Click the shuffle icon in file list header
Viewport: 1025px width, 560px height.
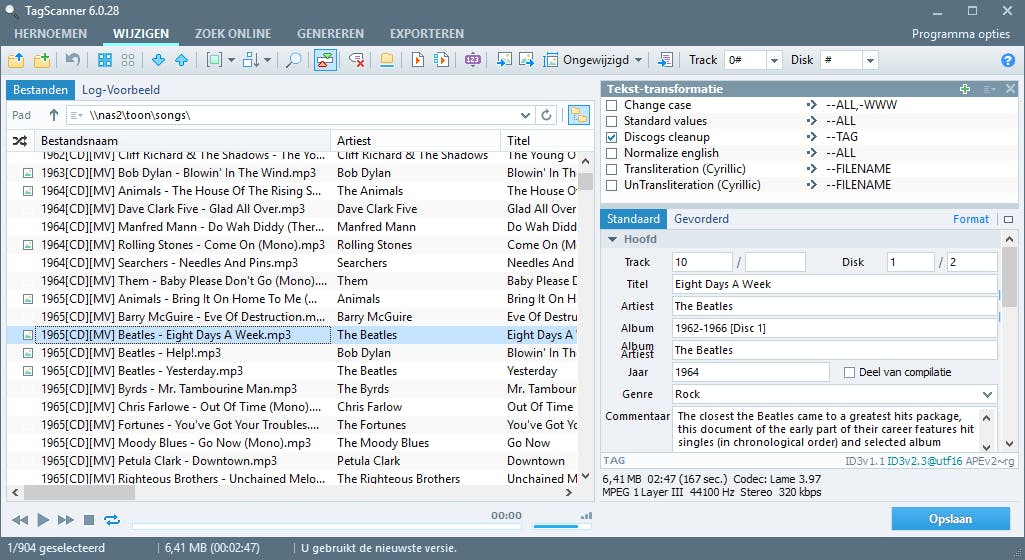point(20,140)
